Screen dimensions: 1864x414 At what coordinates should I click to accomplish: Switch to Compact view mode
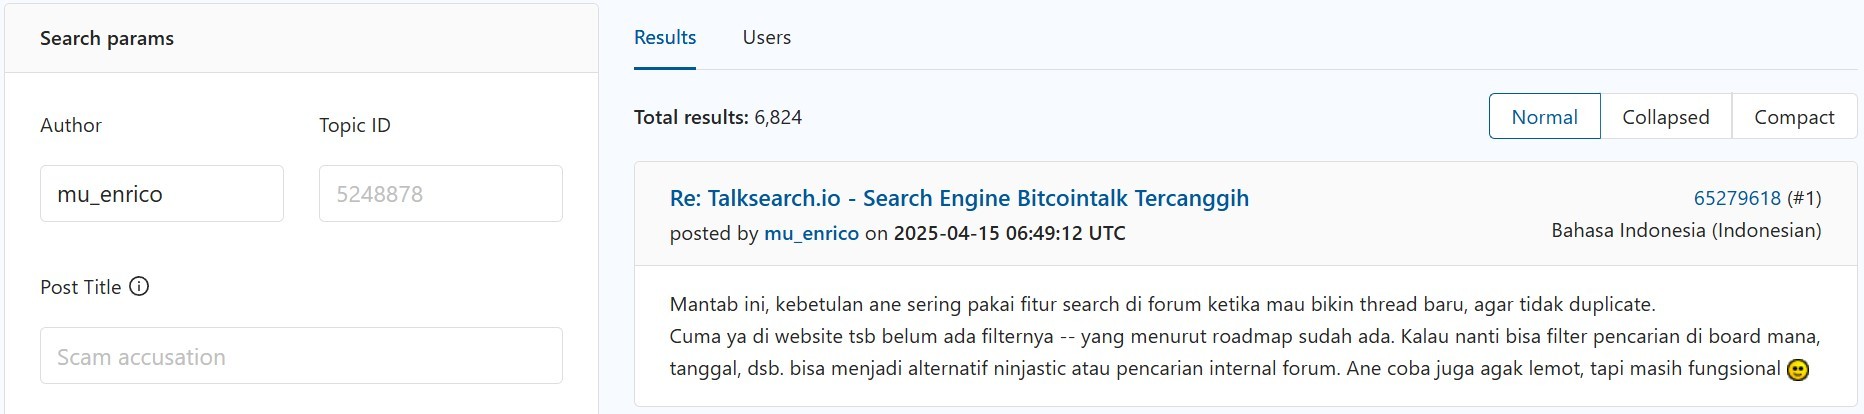1794,117
